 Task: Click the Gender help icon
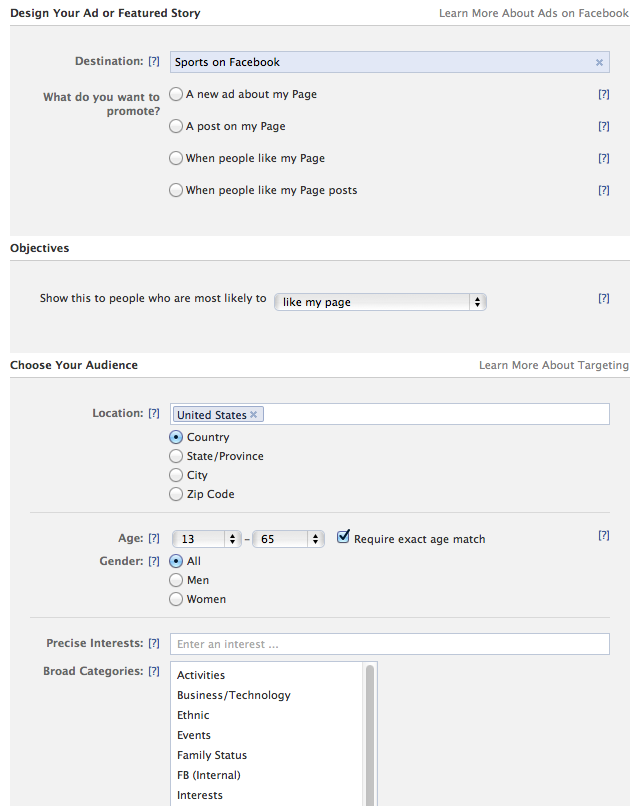[153, 561]
